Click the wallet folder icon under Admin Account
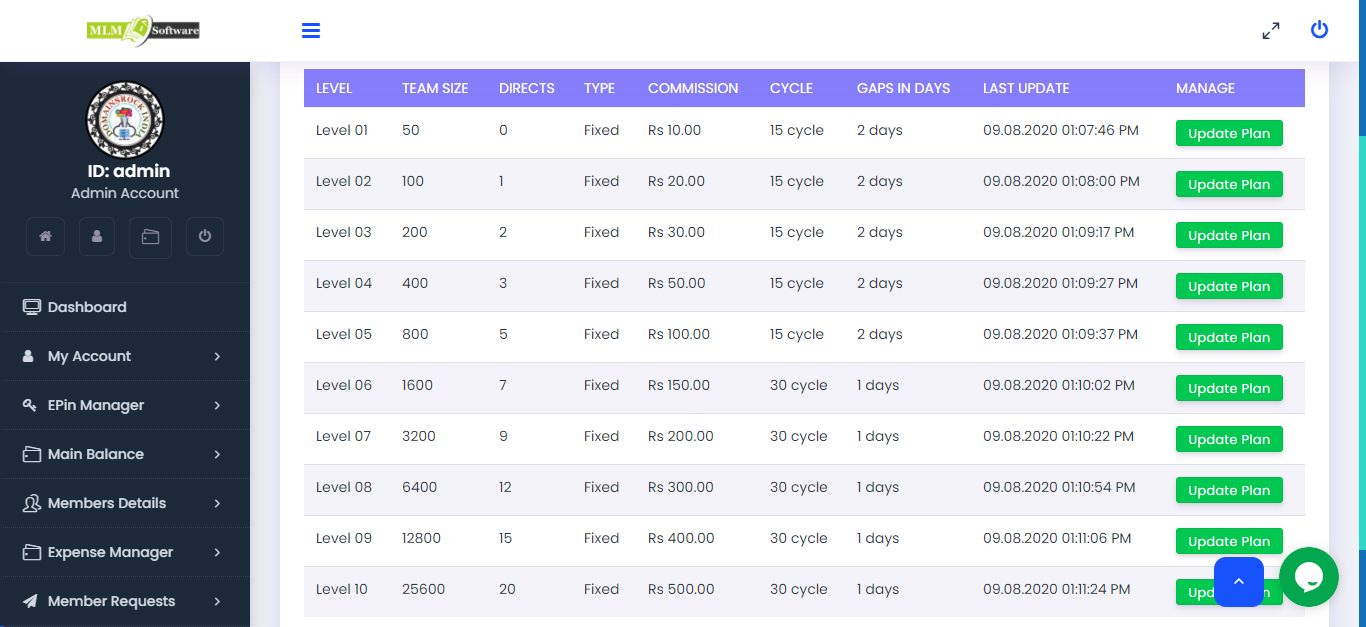The image size is (1366, 627). [x=151, y=237]
